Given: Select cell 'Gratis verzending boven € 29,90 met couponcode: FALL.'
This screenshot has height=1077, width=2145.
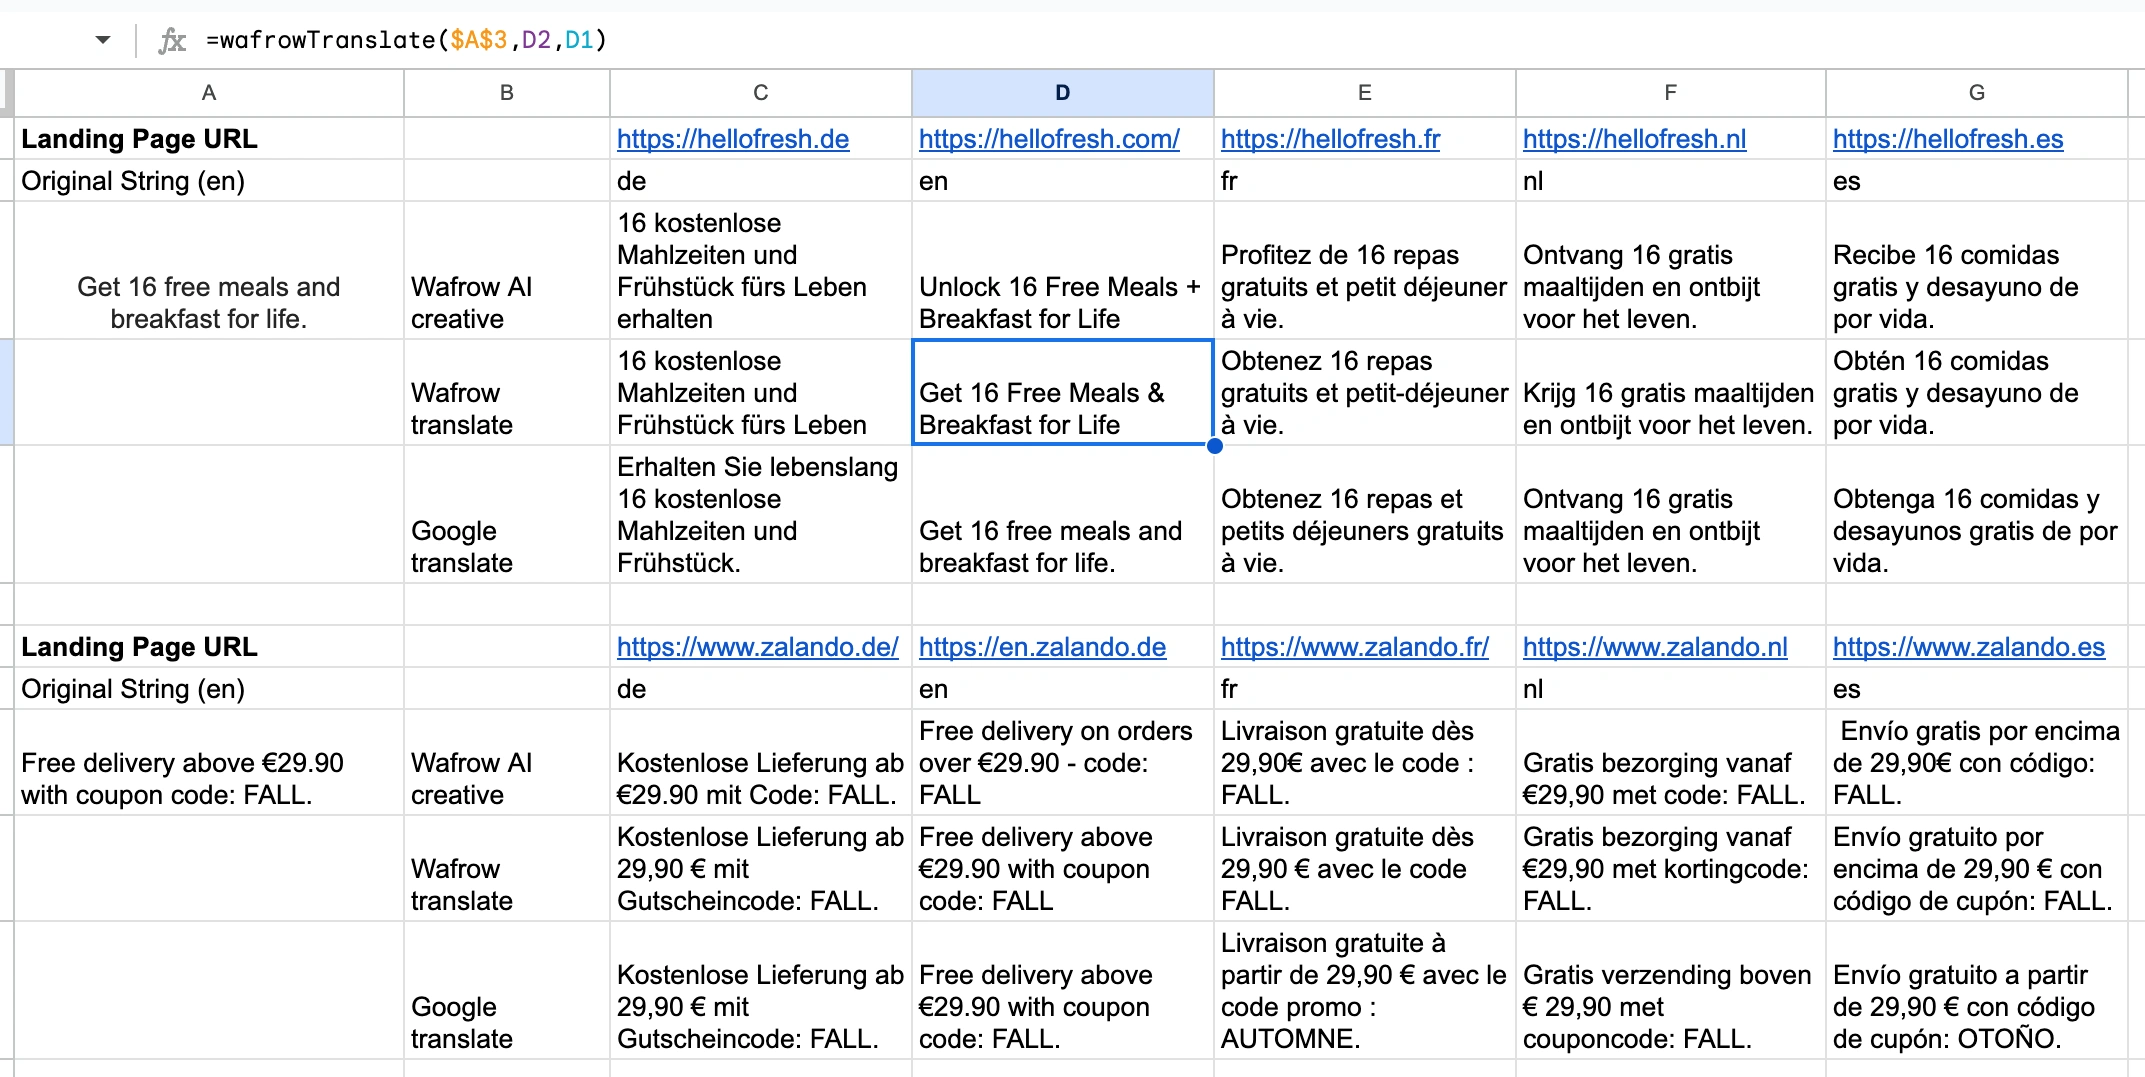Looking at the screenshot, I should pyautogui.click(x=1671, y=990).
